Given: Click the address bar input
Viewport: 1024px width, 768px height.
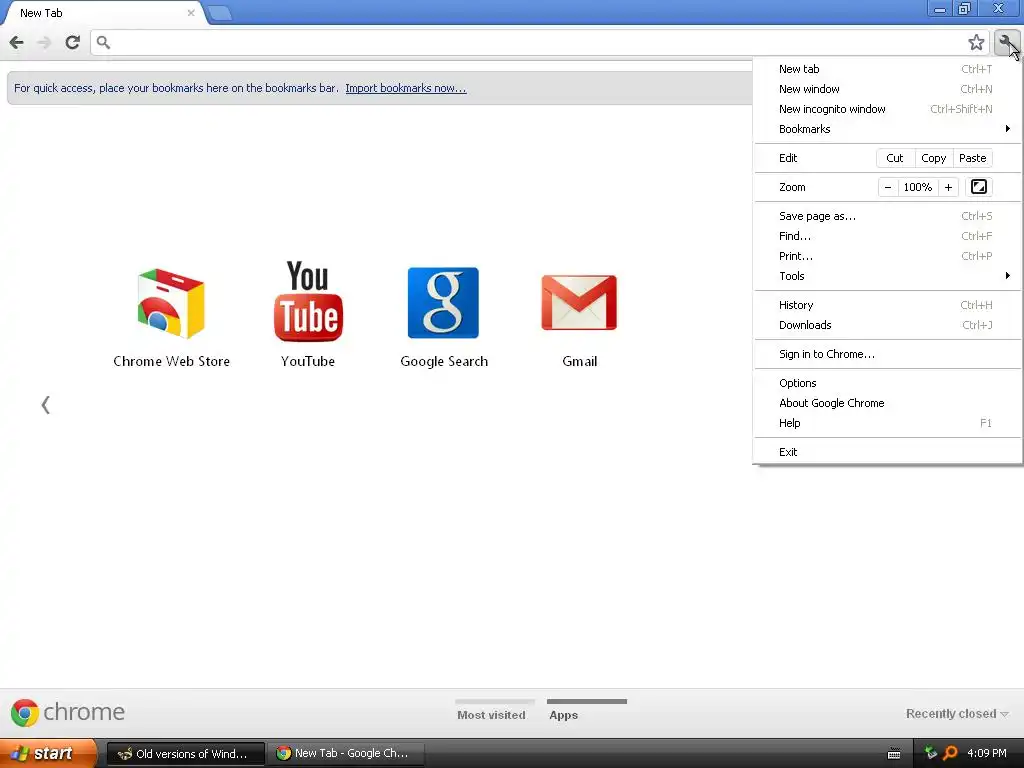Looking at the screenshot, I should click(537, 42).
